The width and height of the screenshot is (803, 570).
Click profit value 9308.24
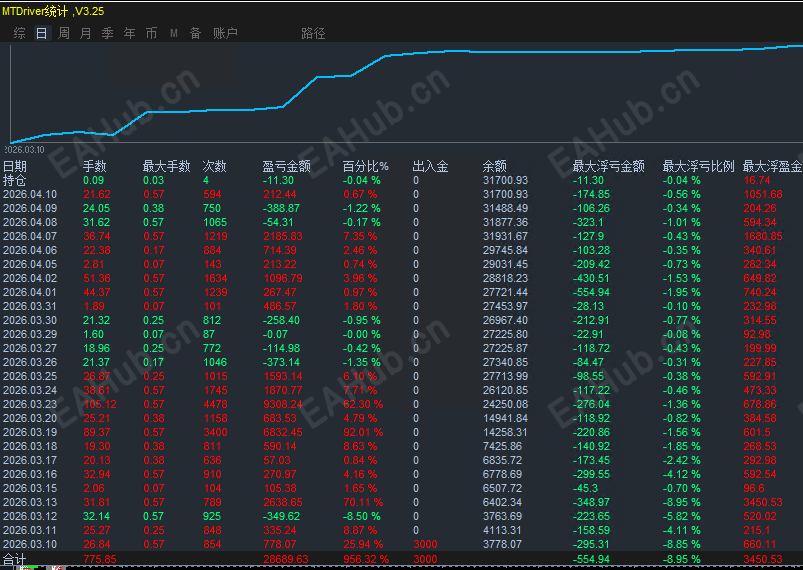coord(283,404)
